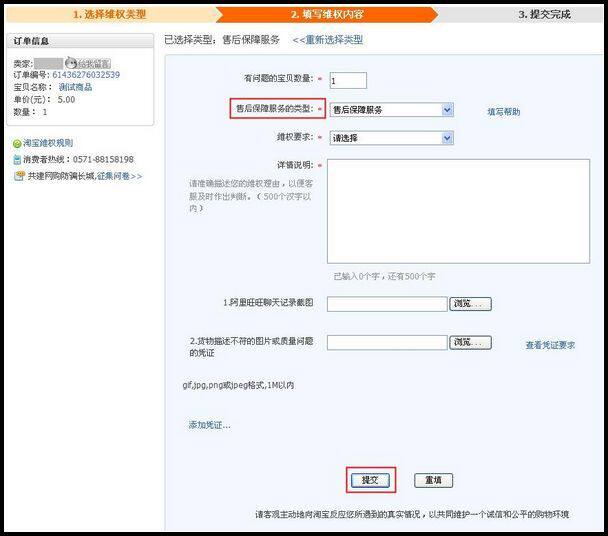Open the 重新选择类型 link
Screen dimensions: 608x536
click(x=328, y=40)
